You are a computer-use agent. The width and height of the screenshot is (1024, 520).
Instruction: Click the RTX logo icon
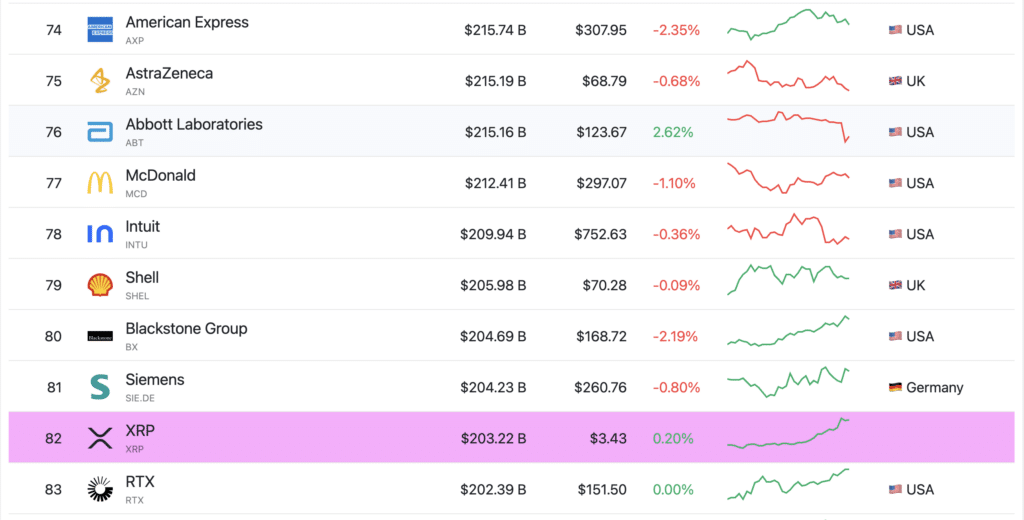(x=100, y=489)
